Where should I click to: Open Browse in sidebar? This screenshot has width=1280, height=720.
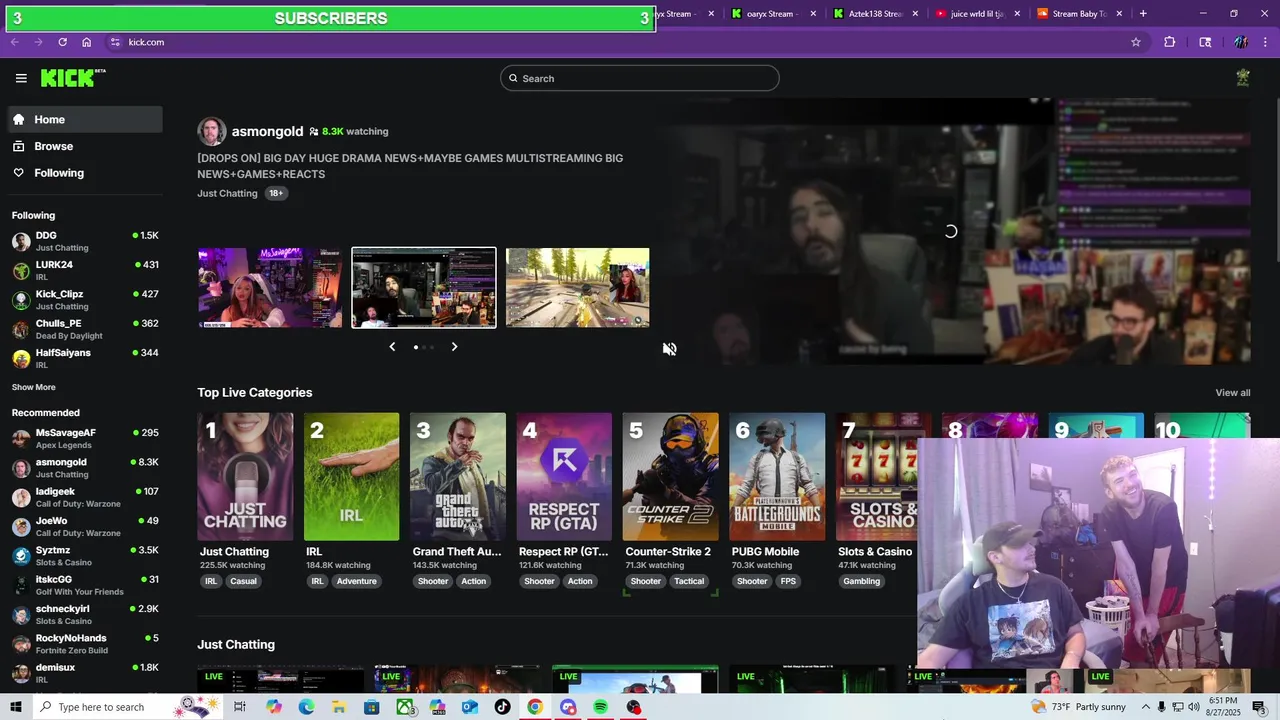[x=85, y=146]
